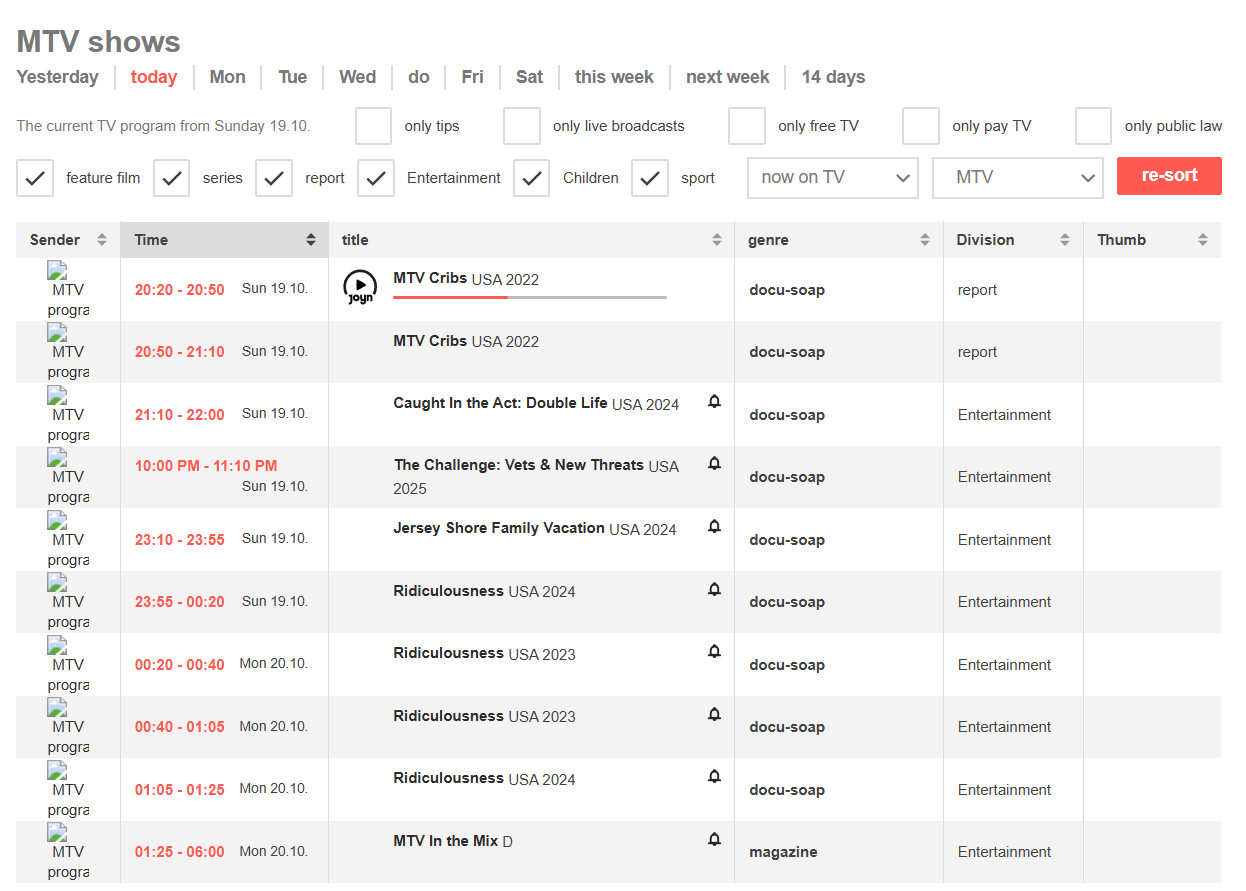Screen dimensions: 1246x891
Task: Uncheck the Children checkbox
Action: [532, 178]
